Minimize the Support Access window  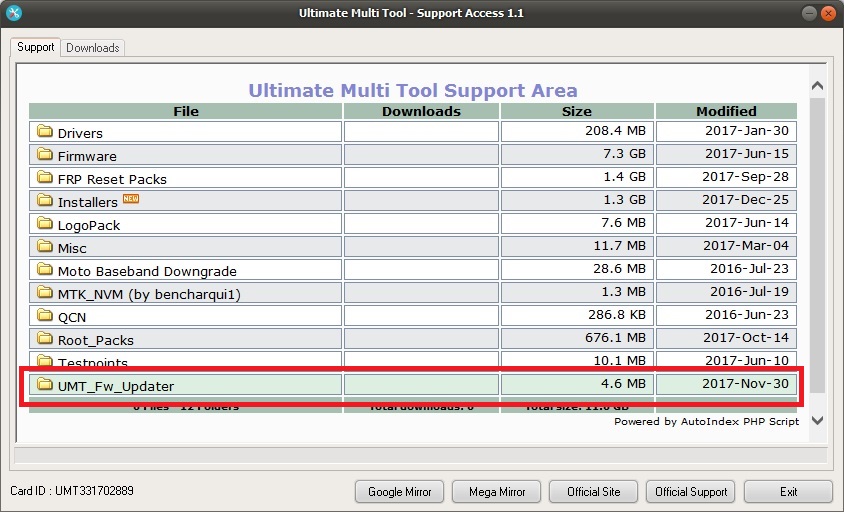(809, 13)
